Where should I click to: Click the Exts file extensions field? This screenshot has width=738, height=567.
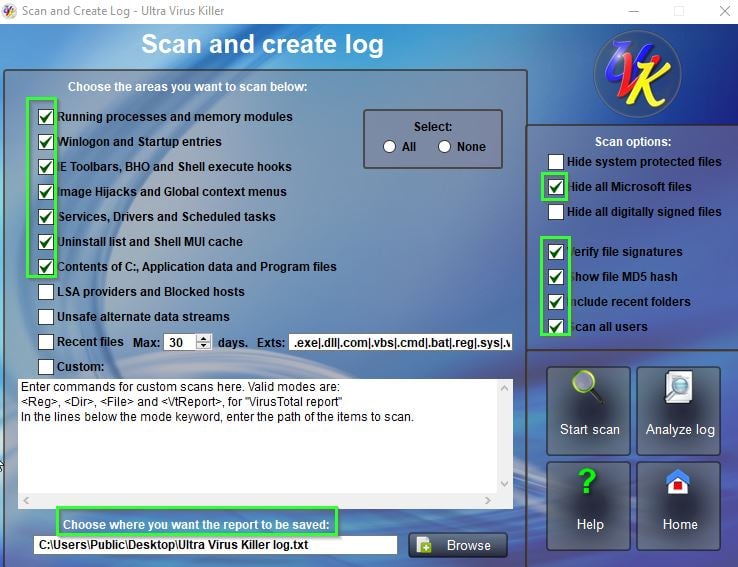tap(401, 343)
